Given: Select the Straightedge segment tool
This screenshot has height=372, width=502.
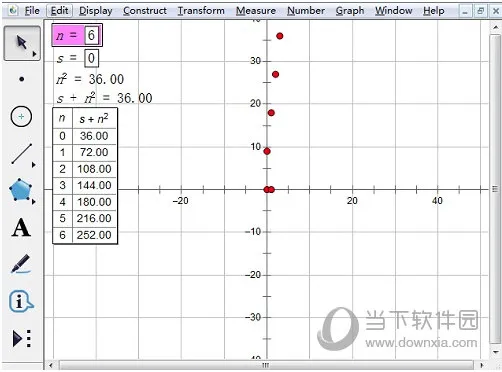Looking at the screenshot, I should [22, 154].
